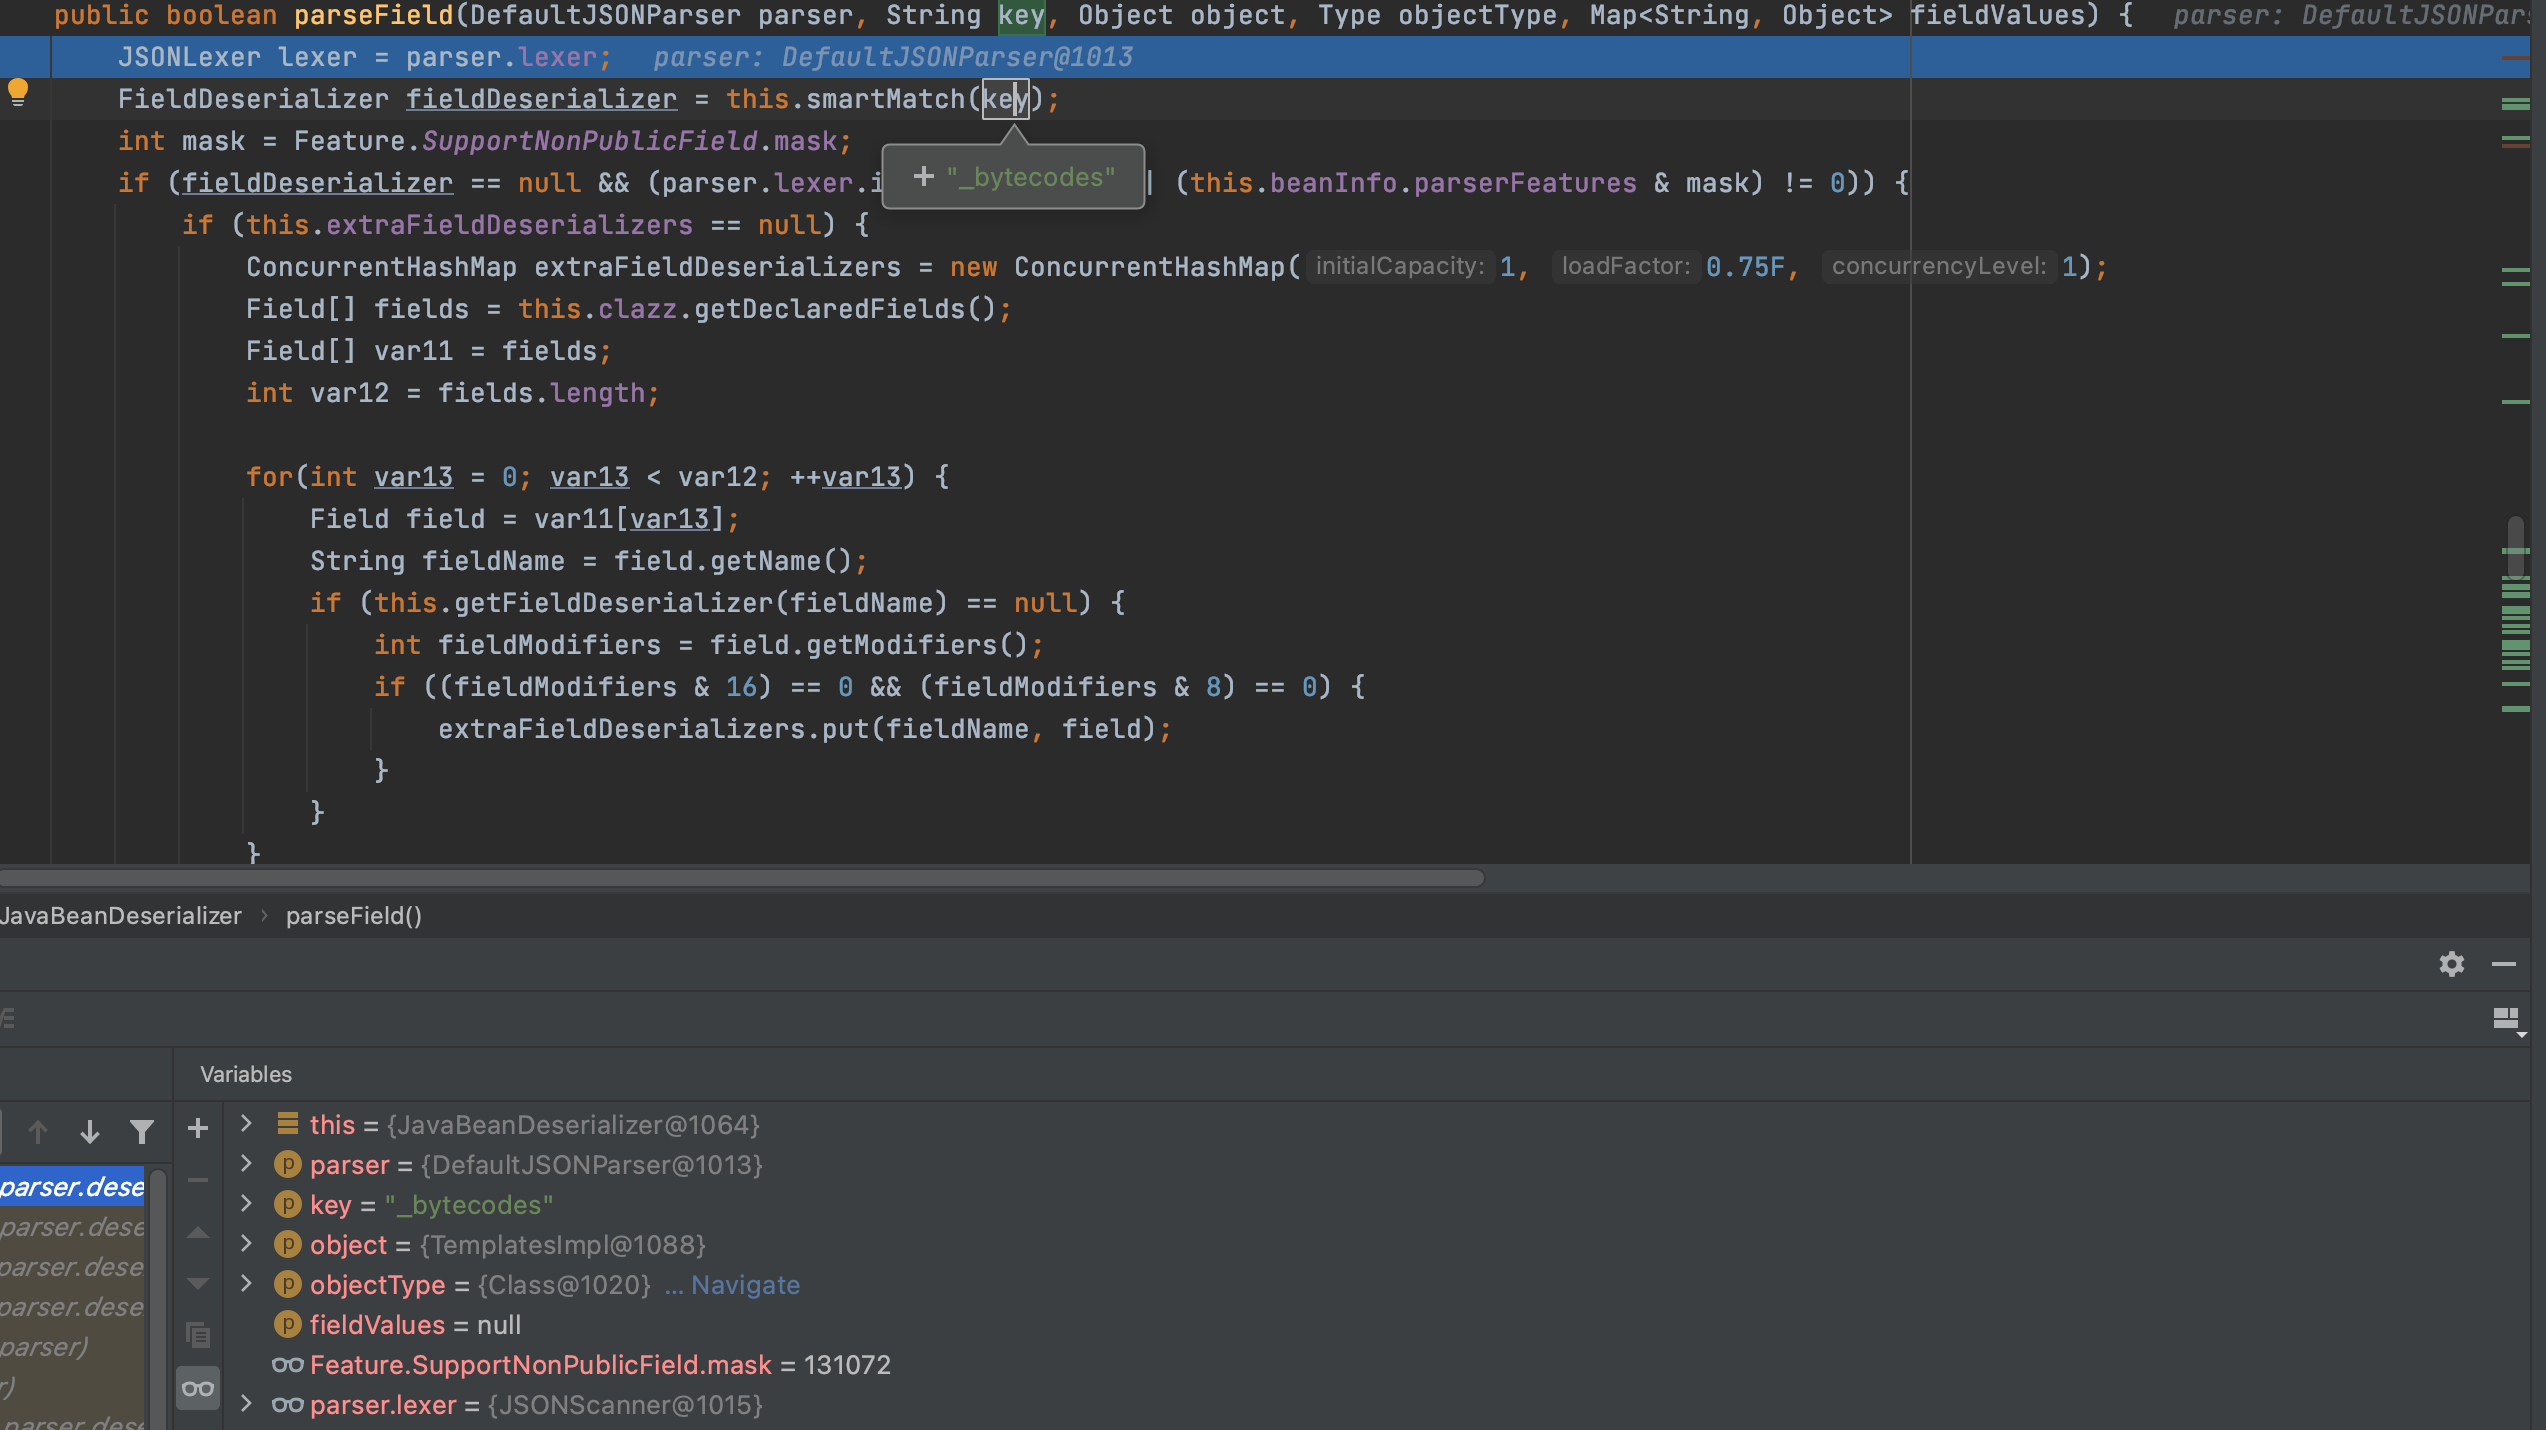Expand the 'this' variable node
Image resolution: width=2546 pixels, height=1430 pixels.
tap(246, 1124)
